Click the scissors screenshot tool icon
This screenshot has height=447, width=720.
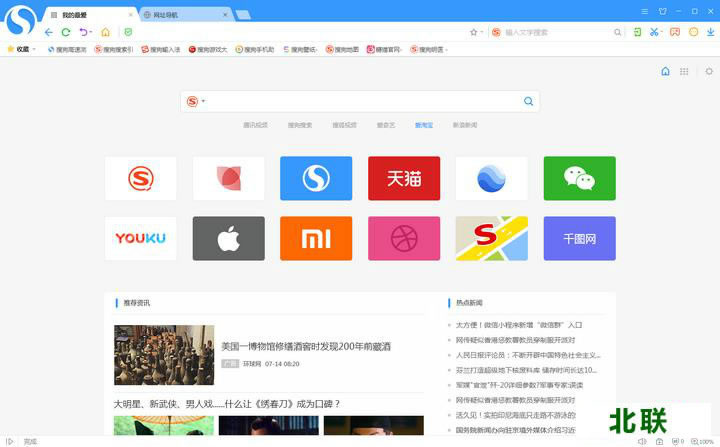point(653,32)
